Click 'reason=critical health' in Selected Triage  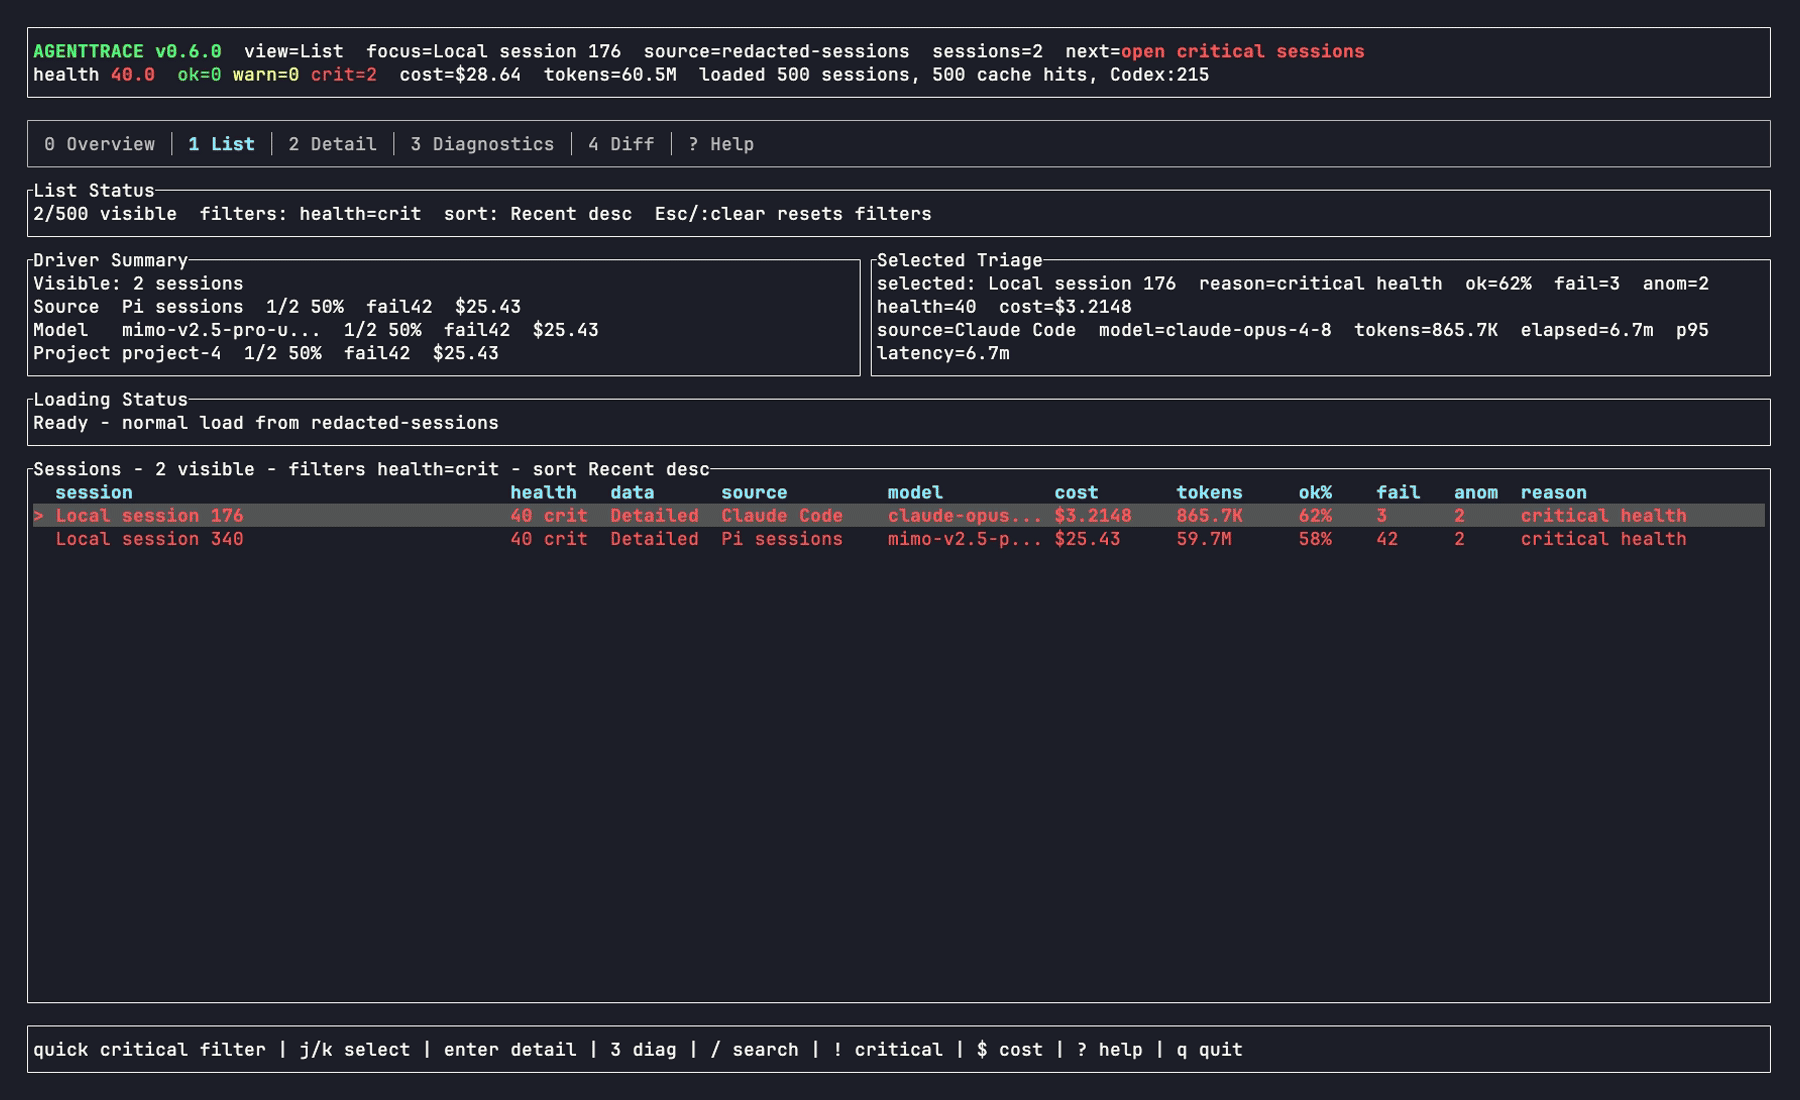click(1320, 284)
